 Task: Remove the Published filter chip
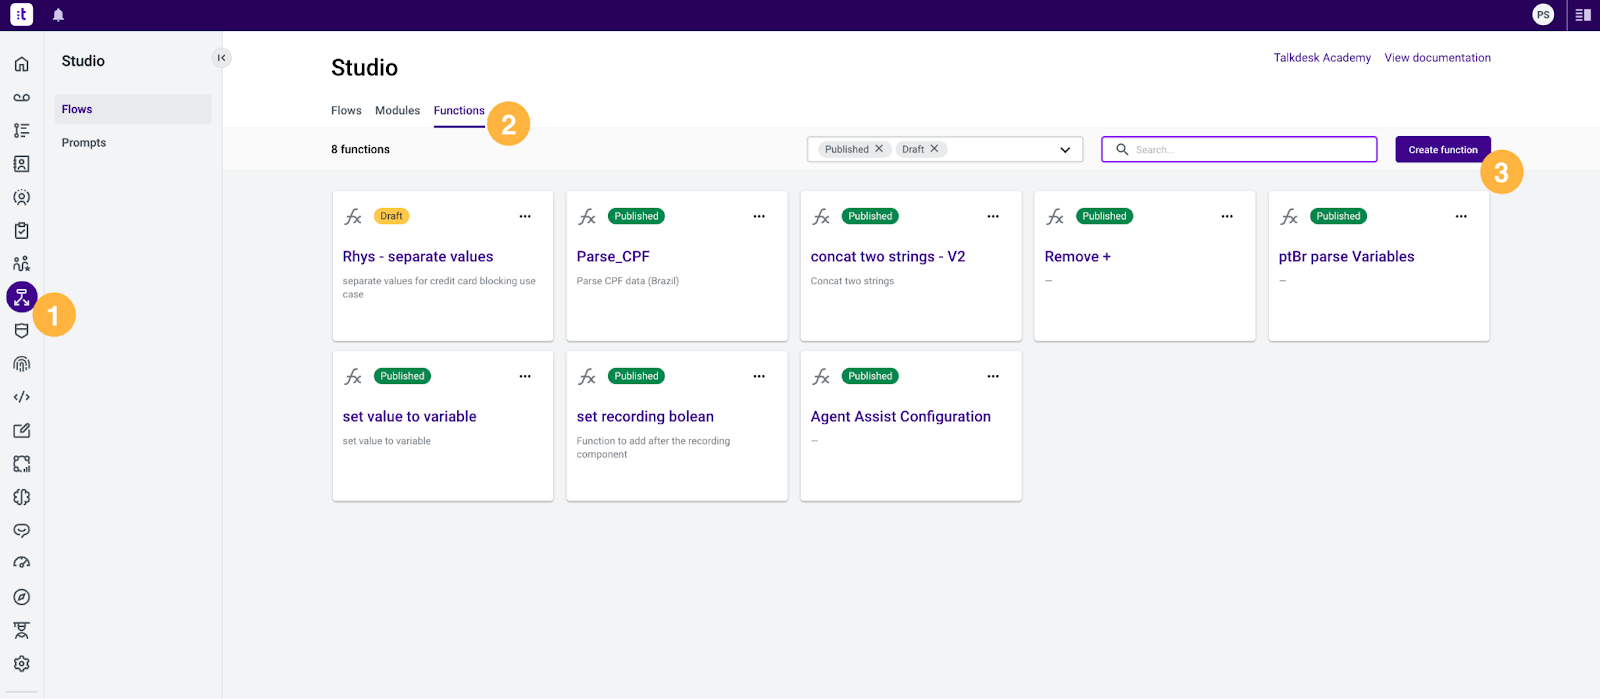[879, 149]
